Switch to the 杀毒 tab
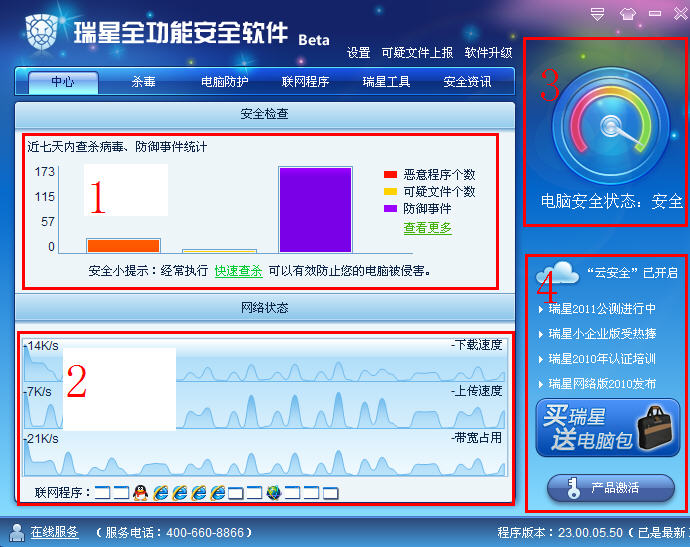The width and height of the screenshot is (690, 547). [143, 82]
